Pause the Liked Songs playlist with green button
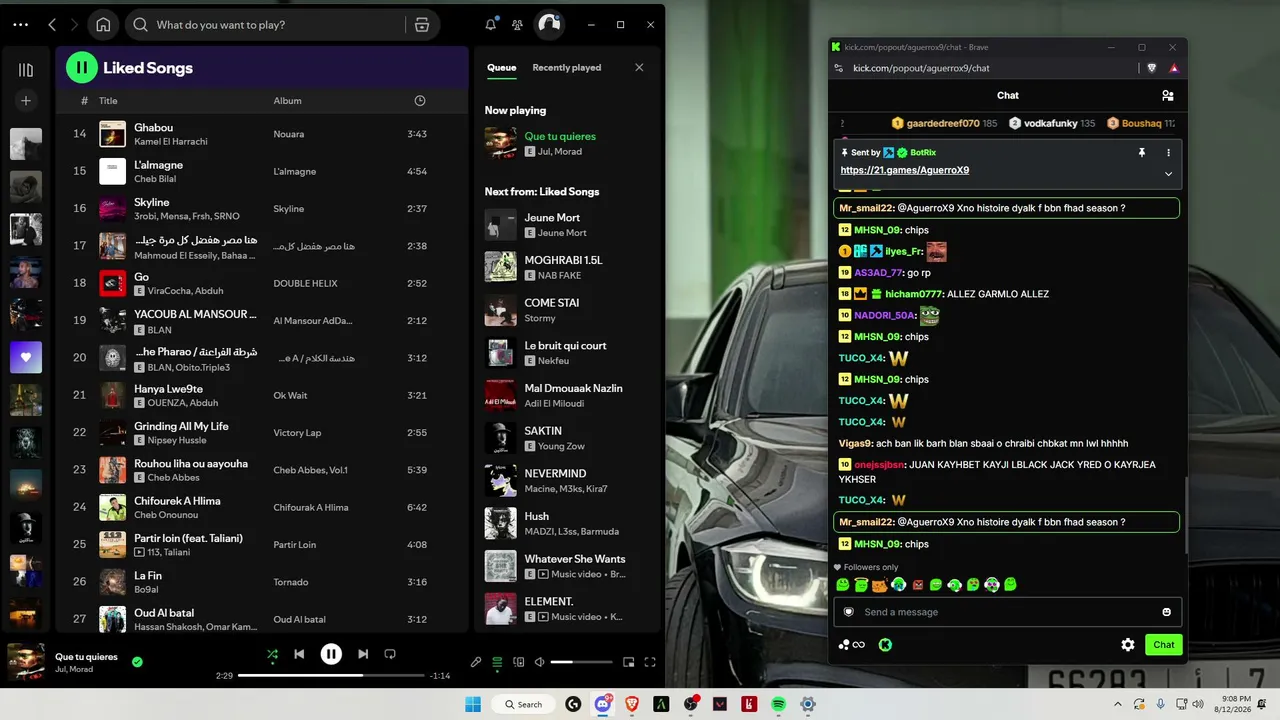The height and width of the screenshot is (720, 1280). coord(82,68)
